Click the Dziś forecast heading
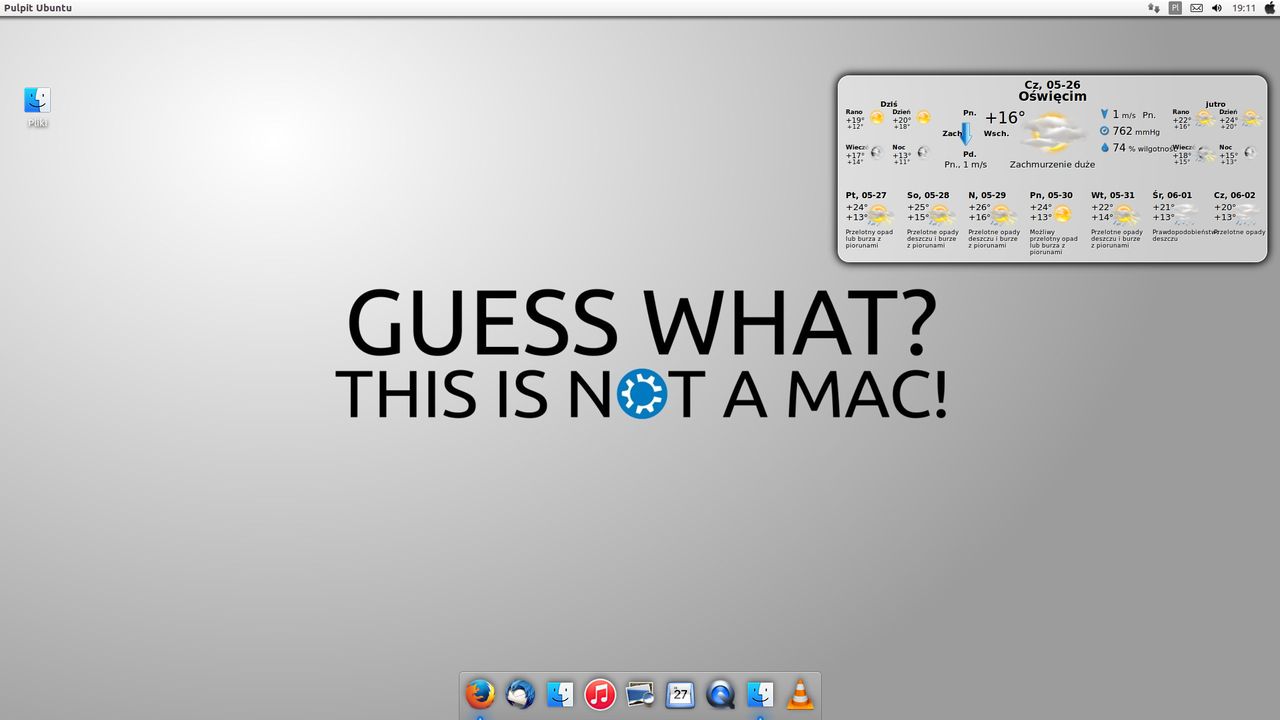1280x720 pixels. [889, 104]
